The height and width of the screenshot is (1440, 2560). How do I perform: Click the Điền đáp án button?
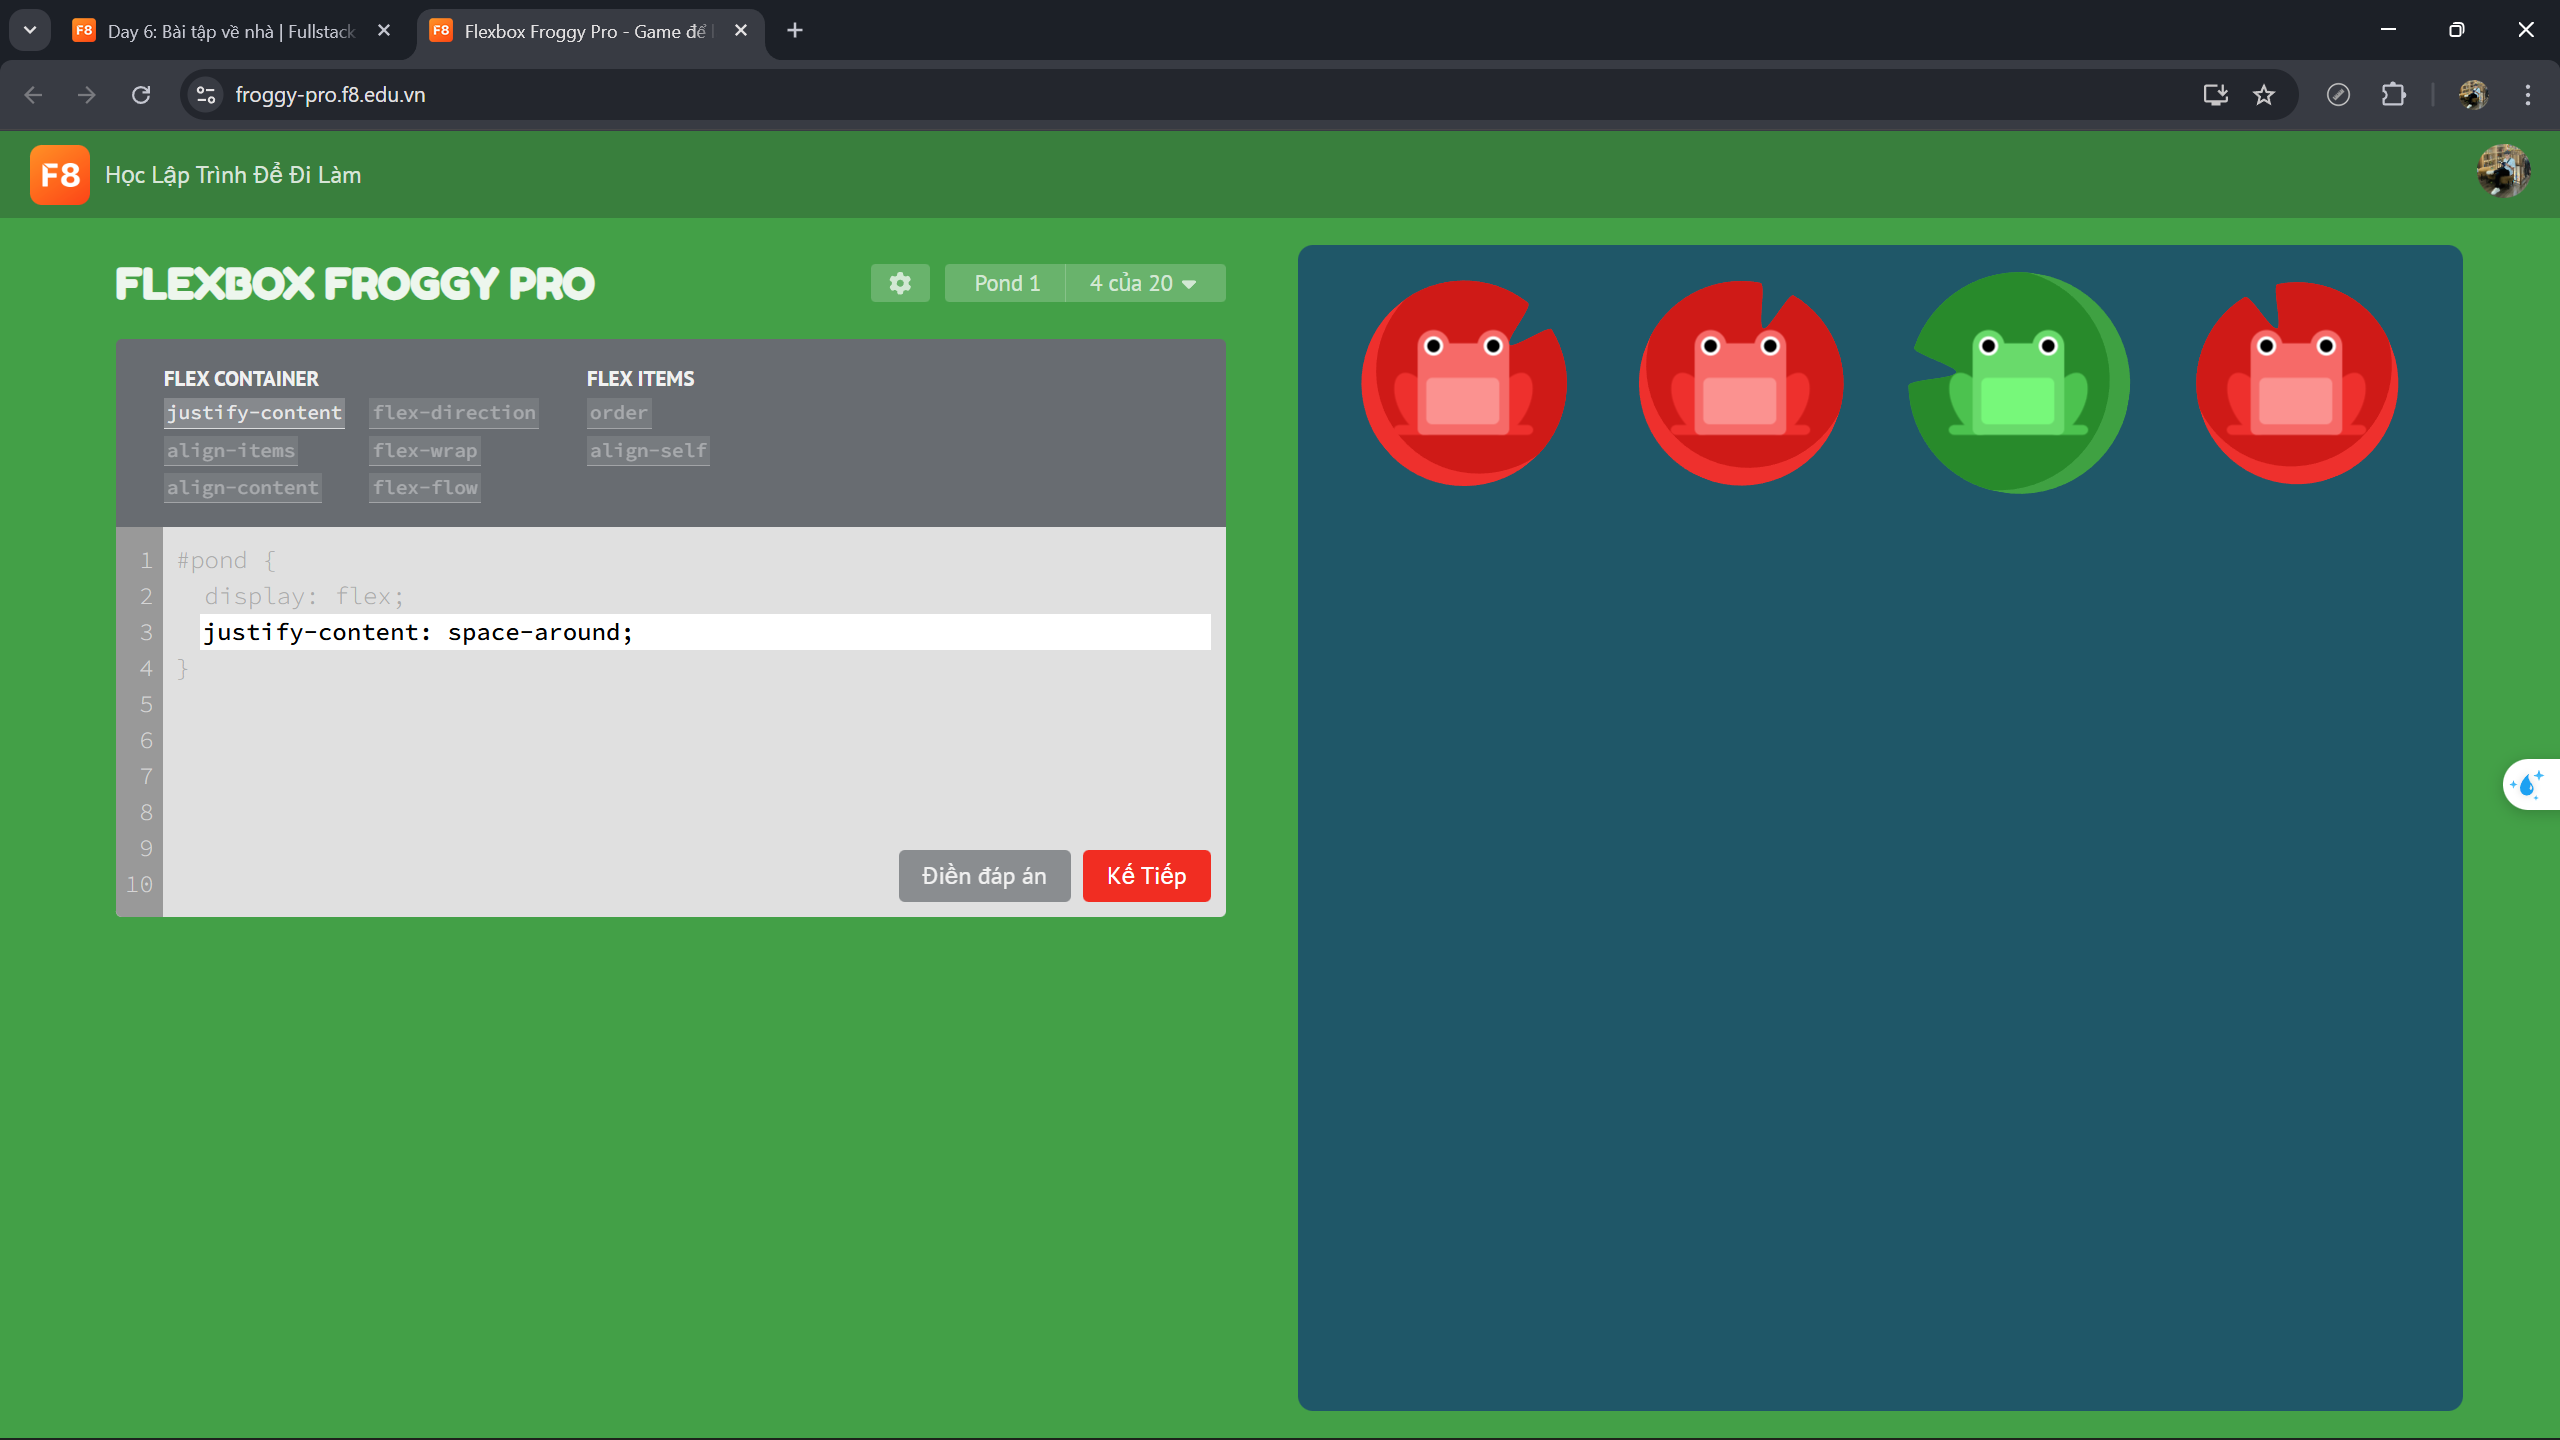[984, 876]
